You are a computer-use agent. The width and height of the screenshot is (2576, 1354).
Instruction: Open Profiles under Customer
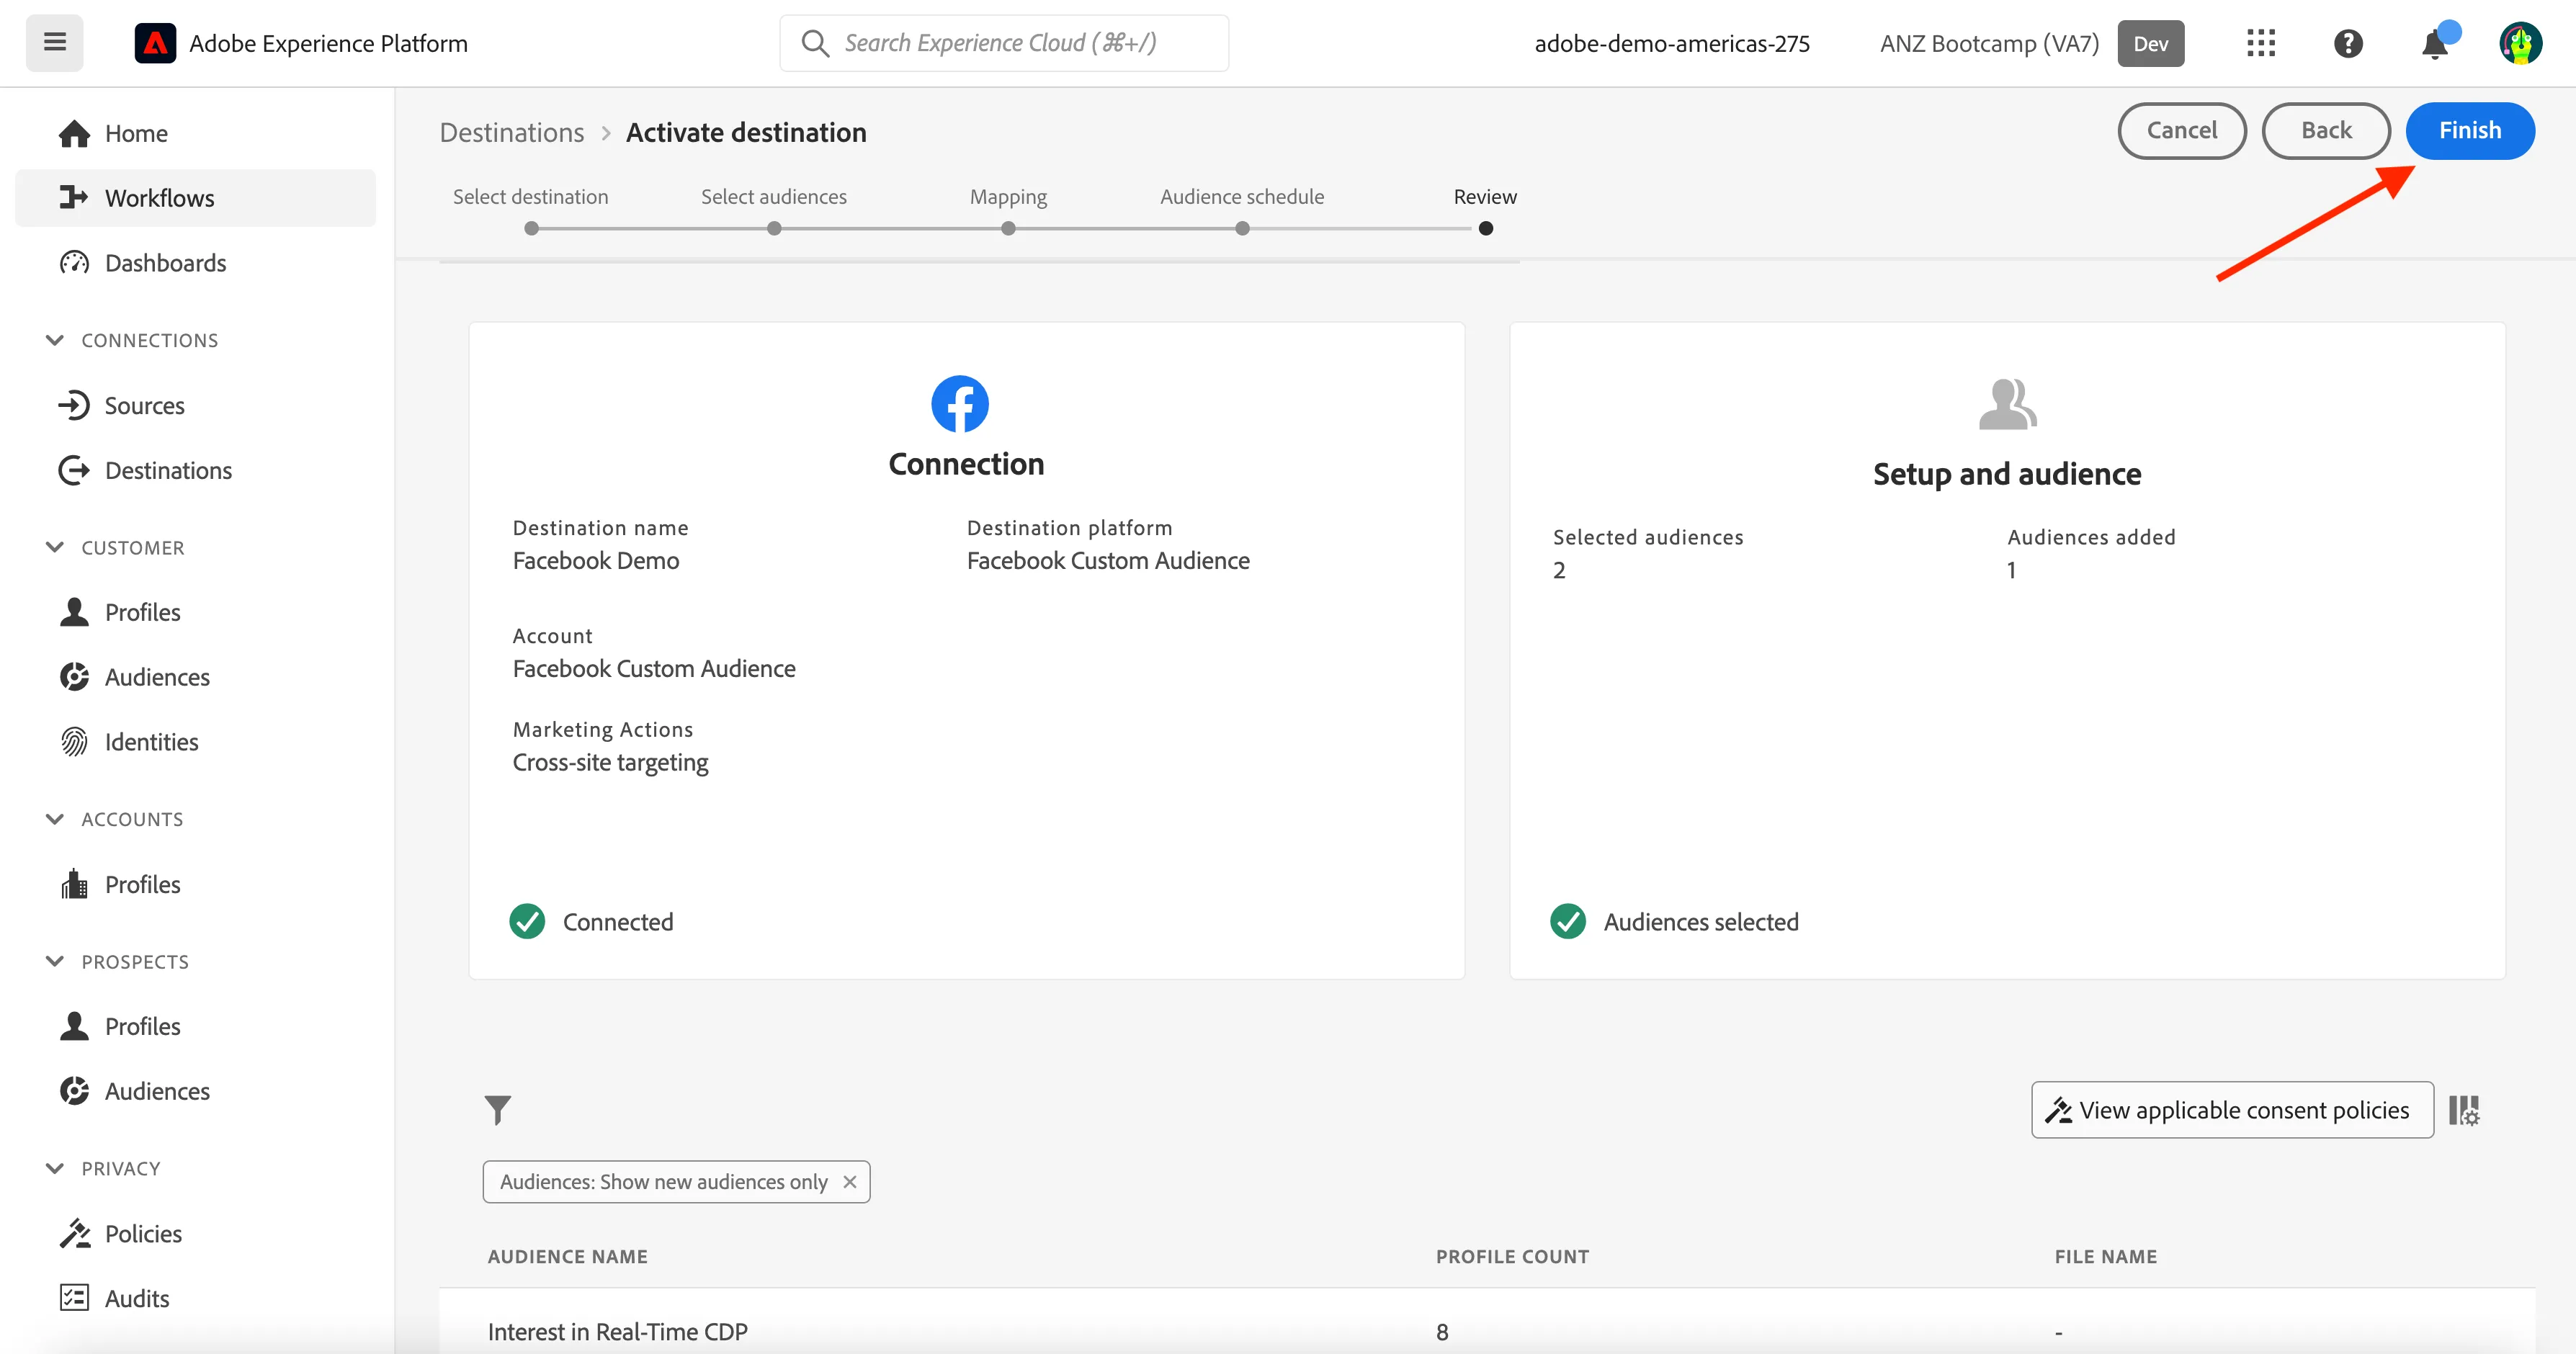196,612
